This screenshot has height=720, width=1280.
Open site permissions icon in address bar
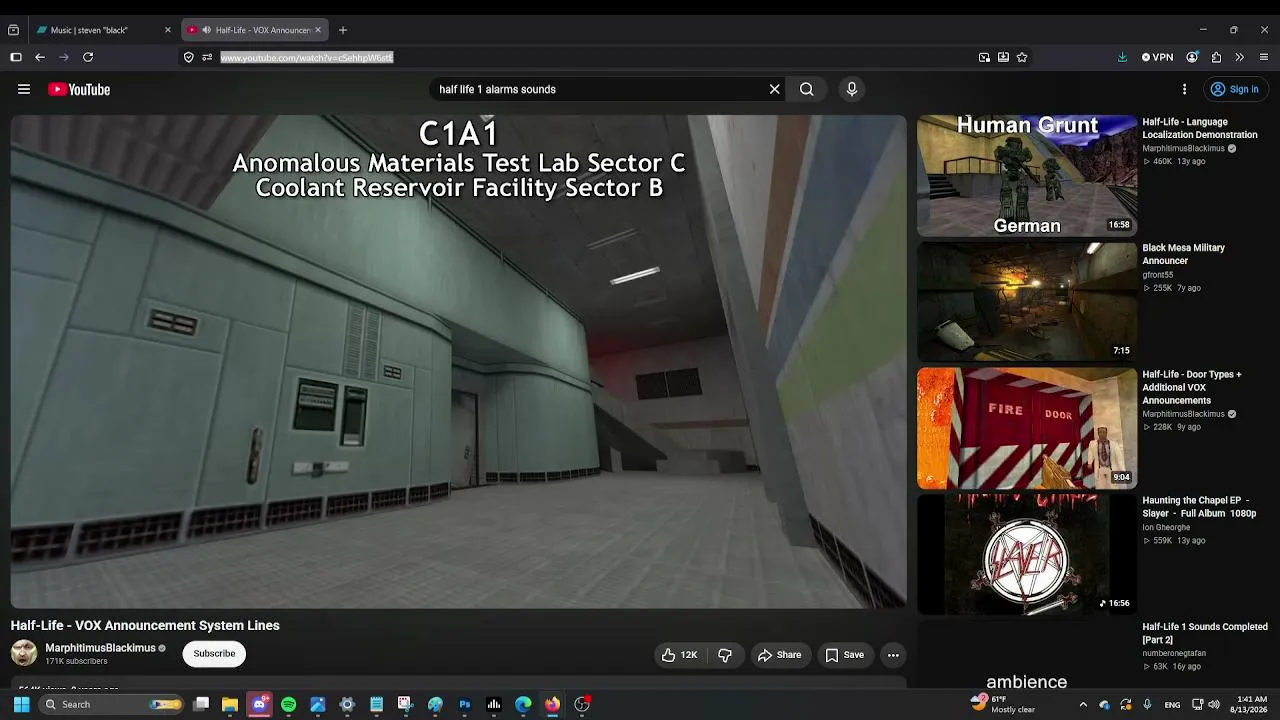[x=207, y=57]
